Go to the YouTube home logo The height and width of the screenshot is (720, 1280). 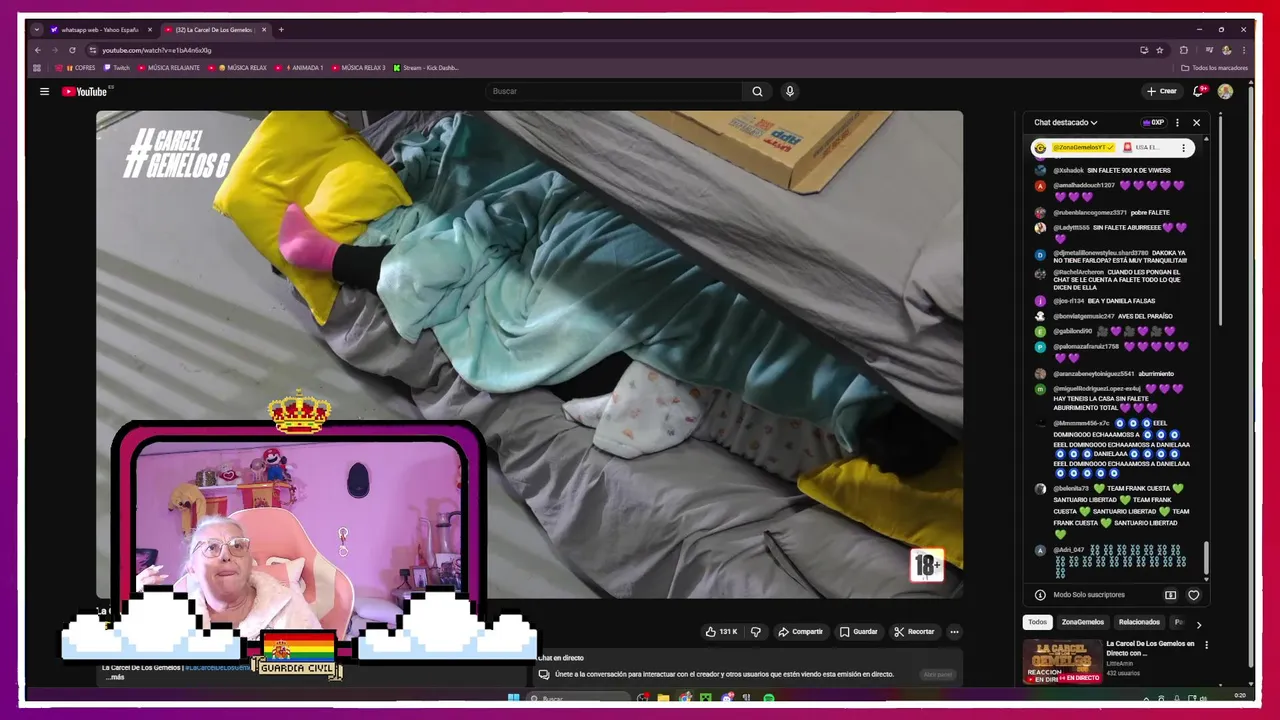coord(85,91)
